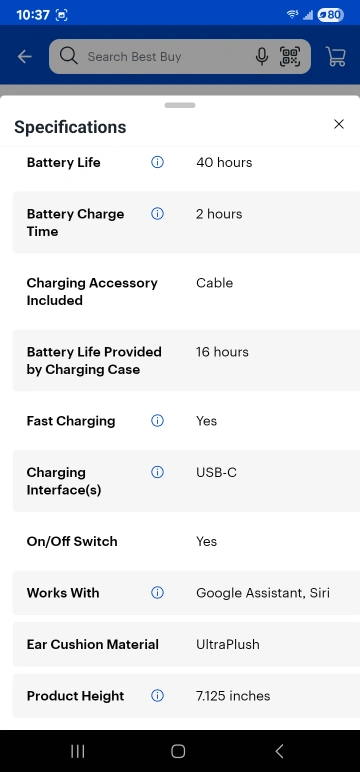Show info about Works With
The image size is (360, 772).
pyautogui.click(x=157, y=592)
